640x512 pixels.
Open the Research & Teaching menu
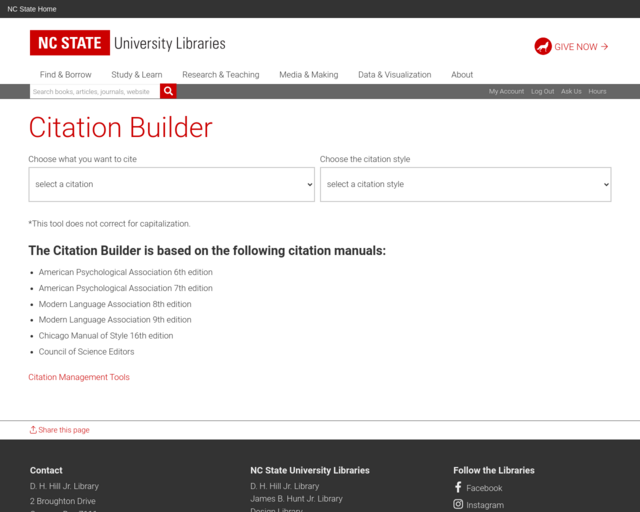point(221,75)
